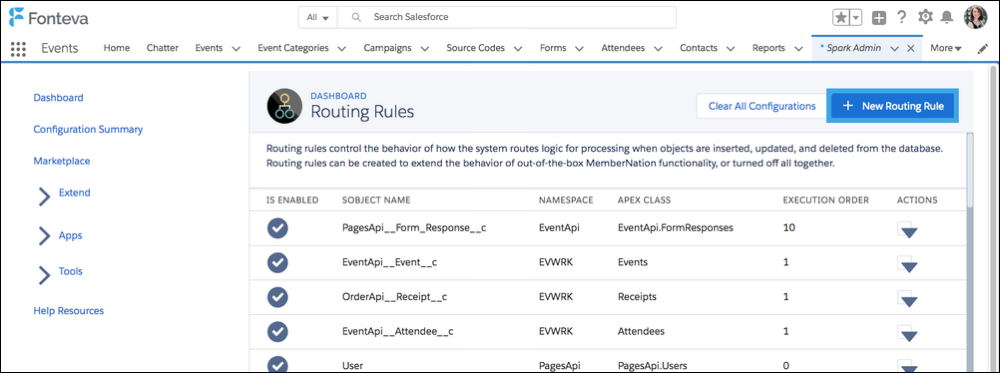1000x373 pixels.
Task: Open the Campaigns tab chevron
Action: tap(425, 48)
